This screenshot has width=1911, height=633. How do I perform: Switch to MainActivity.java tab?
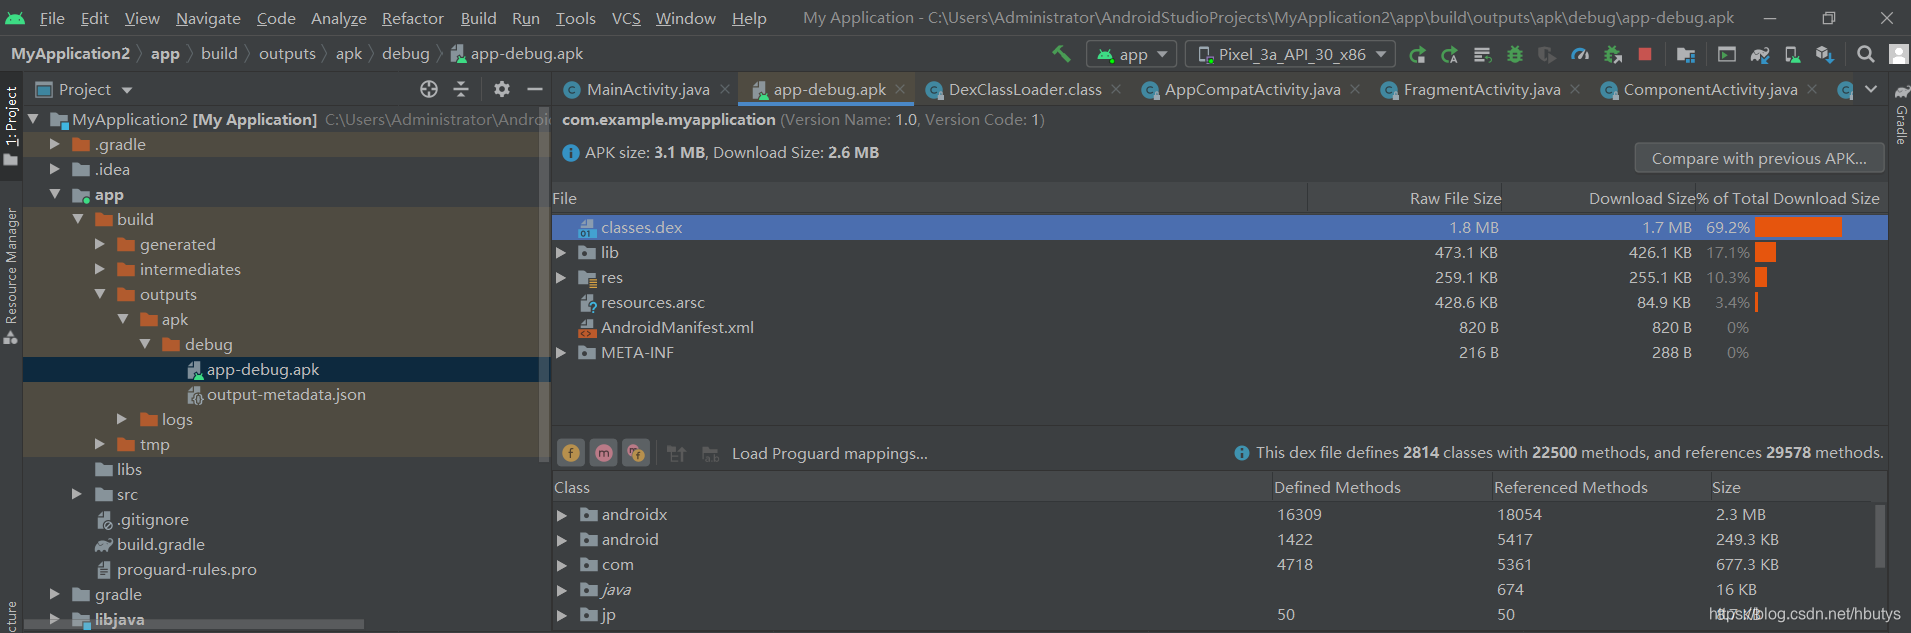[648, 89]
